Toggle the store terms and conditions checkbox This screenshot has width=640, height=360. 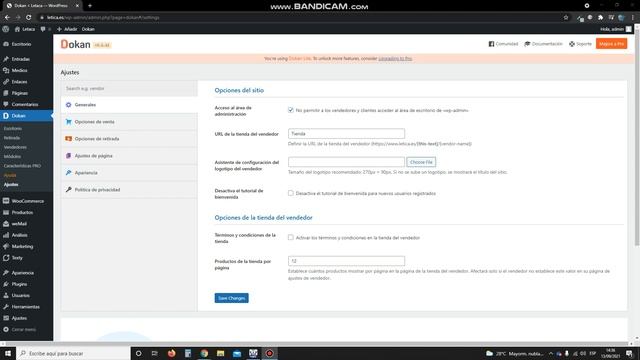[x=291, y=237]
